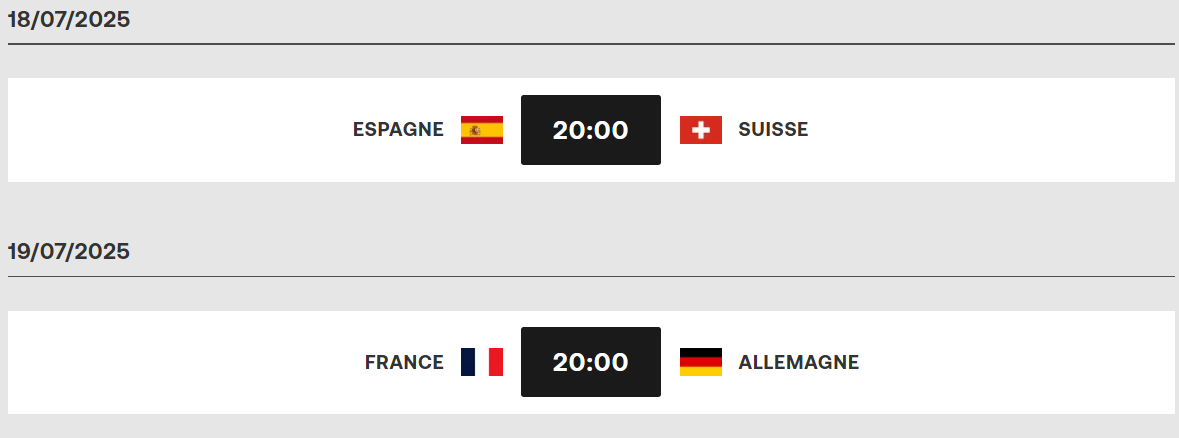Select the 18/07/2025 date heading
This screenshot has height=438, width=1179.
69,20
